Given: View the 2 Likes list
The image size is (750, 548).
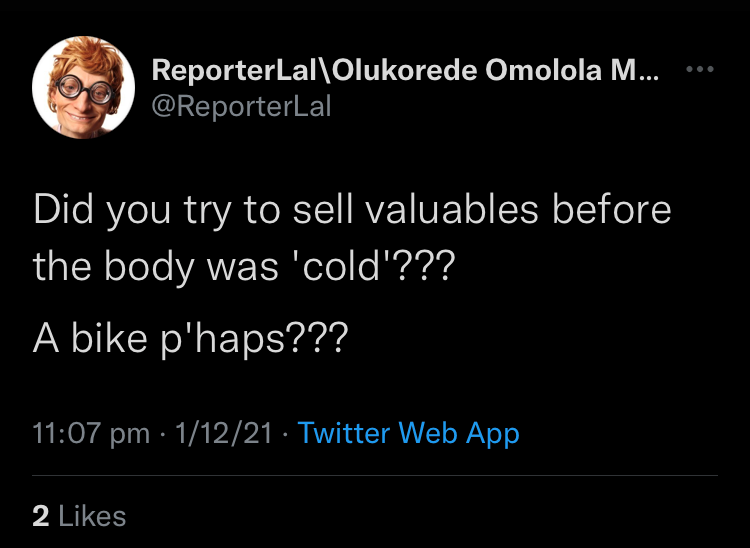Looking at the screenshot, I should point(79,516).
